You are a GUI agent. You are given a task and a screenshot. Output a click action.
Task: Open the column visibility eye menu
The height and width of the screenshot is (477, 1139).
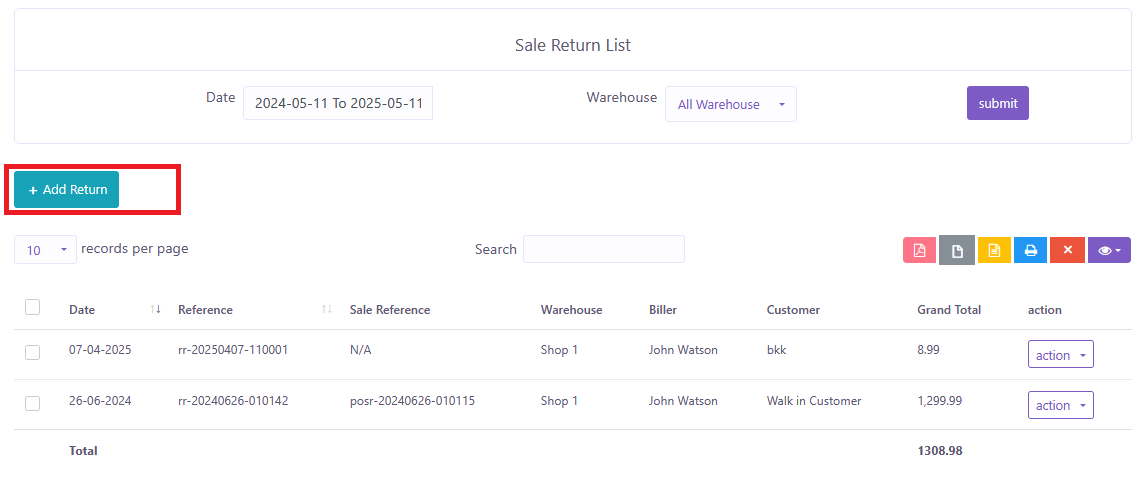coord(1109,250)
